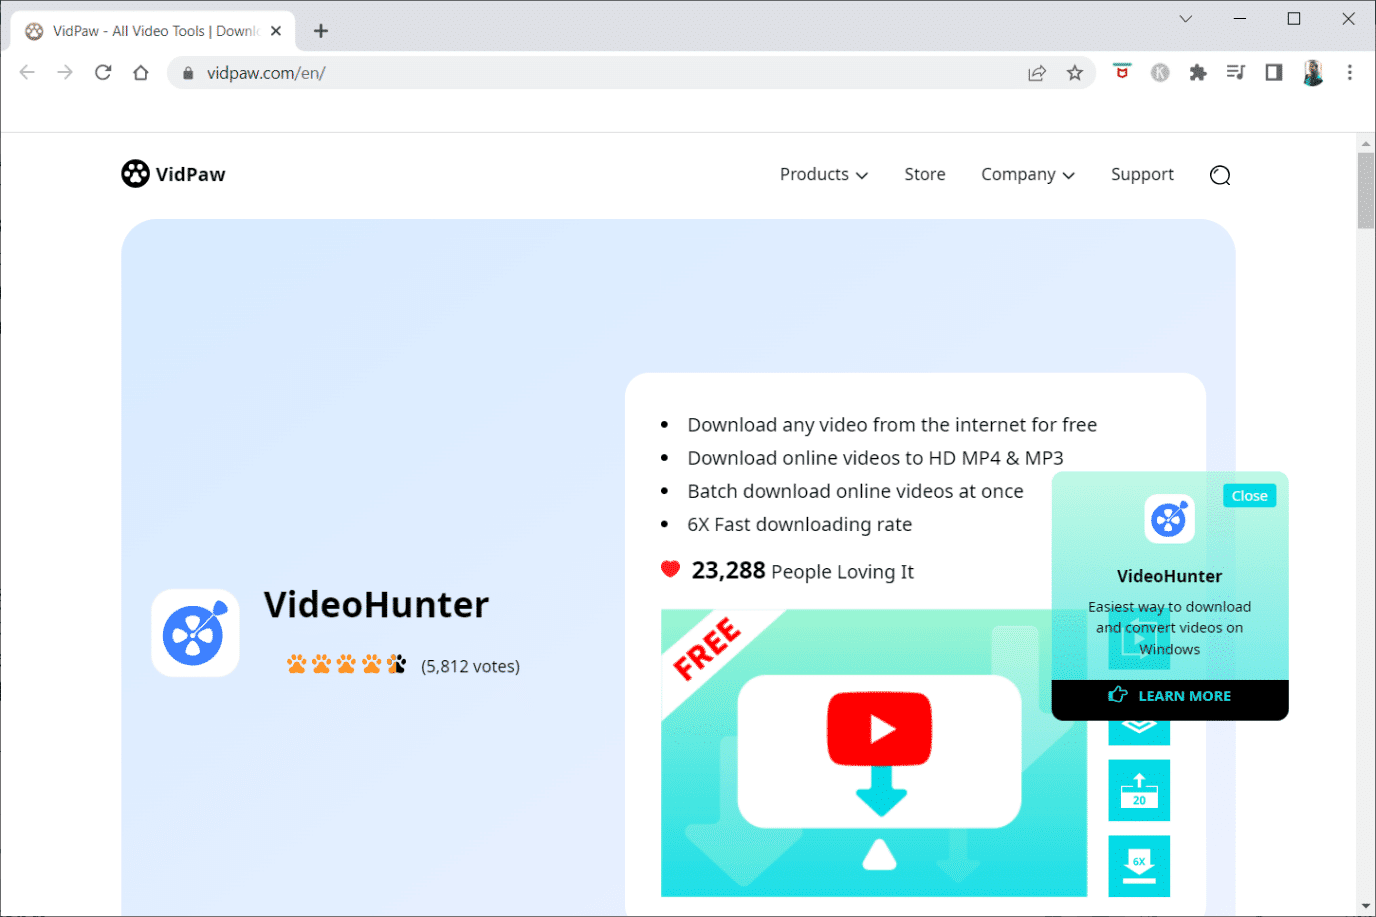The height and width of the screenshot is (917, 1376).
Task: Click 'Download online videos to HD MP4 & MP3'
Action: point(875,458)
